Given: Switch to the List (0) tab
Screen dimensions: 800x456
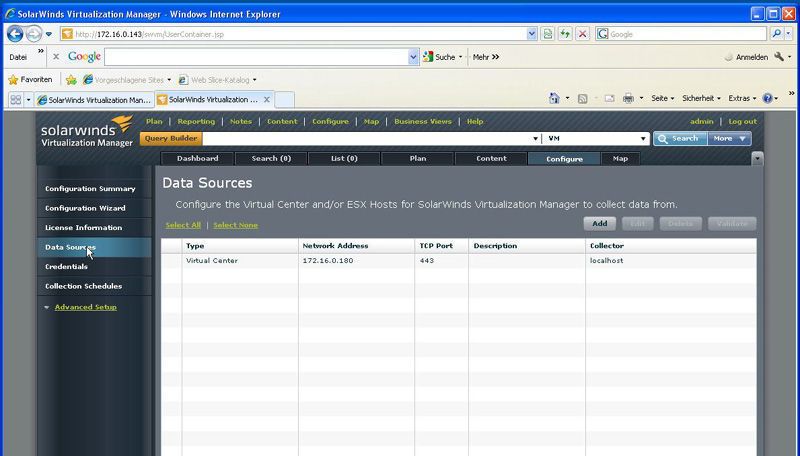Looking at the screenshot, I should (344, 159).
